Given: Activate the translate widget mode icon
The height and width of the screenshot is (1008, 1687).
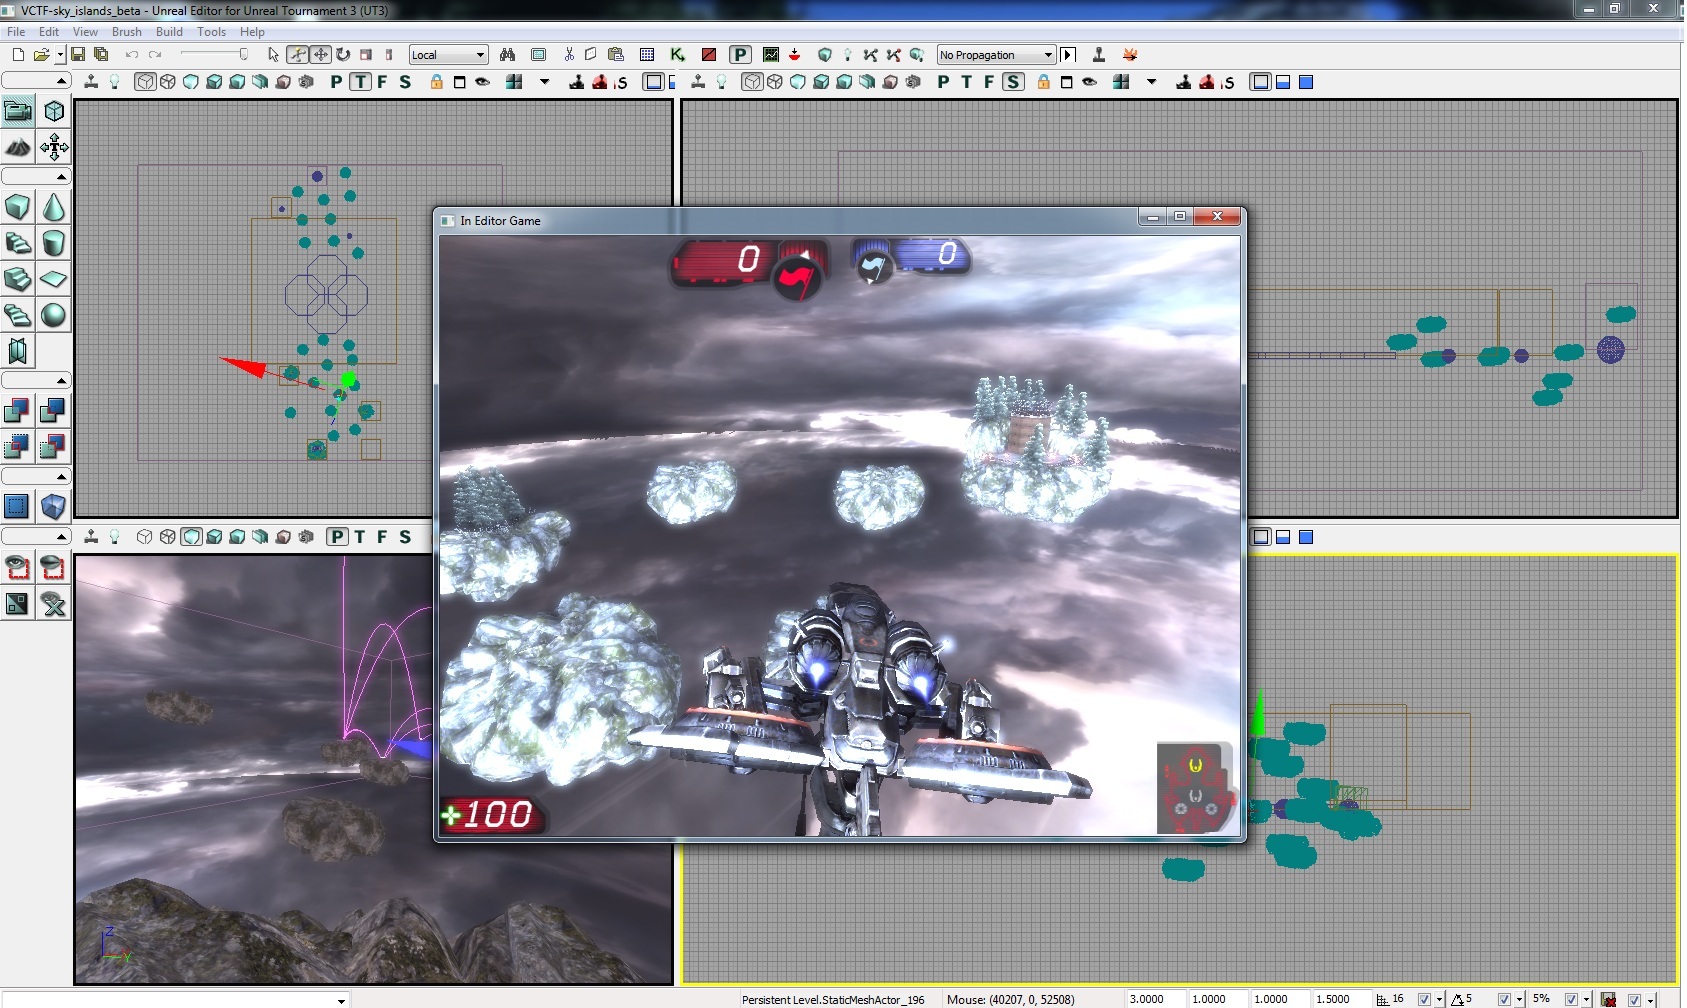Looking at the screenshot, I should tap(320, 55).
